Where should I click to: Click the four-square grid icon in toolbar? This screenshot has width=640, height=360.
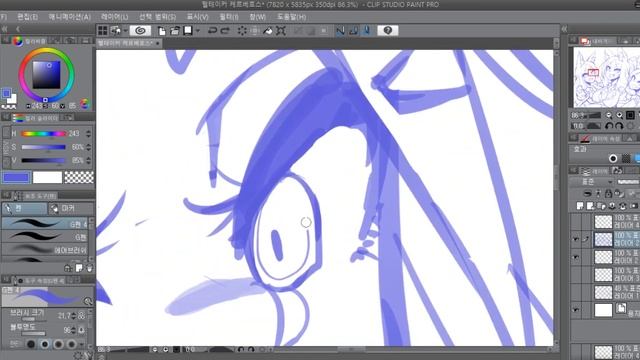(102, 31)
